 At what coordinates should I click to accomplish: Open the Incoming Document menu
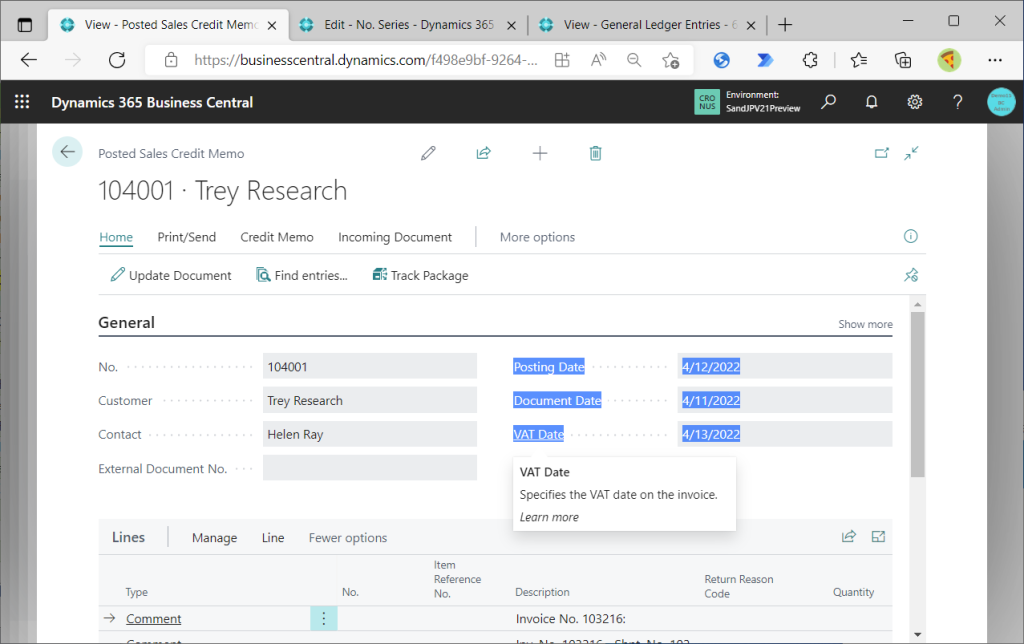click(395, 237)
